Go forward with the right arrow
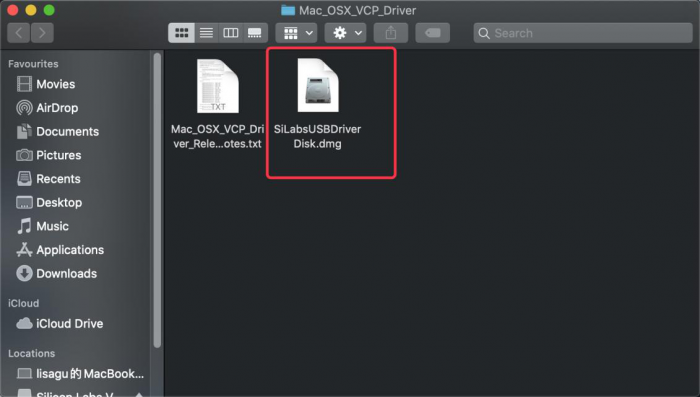 (x=42, y=33)
